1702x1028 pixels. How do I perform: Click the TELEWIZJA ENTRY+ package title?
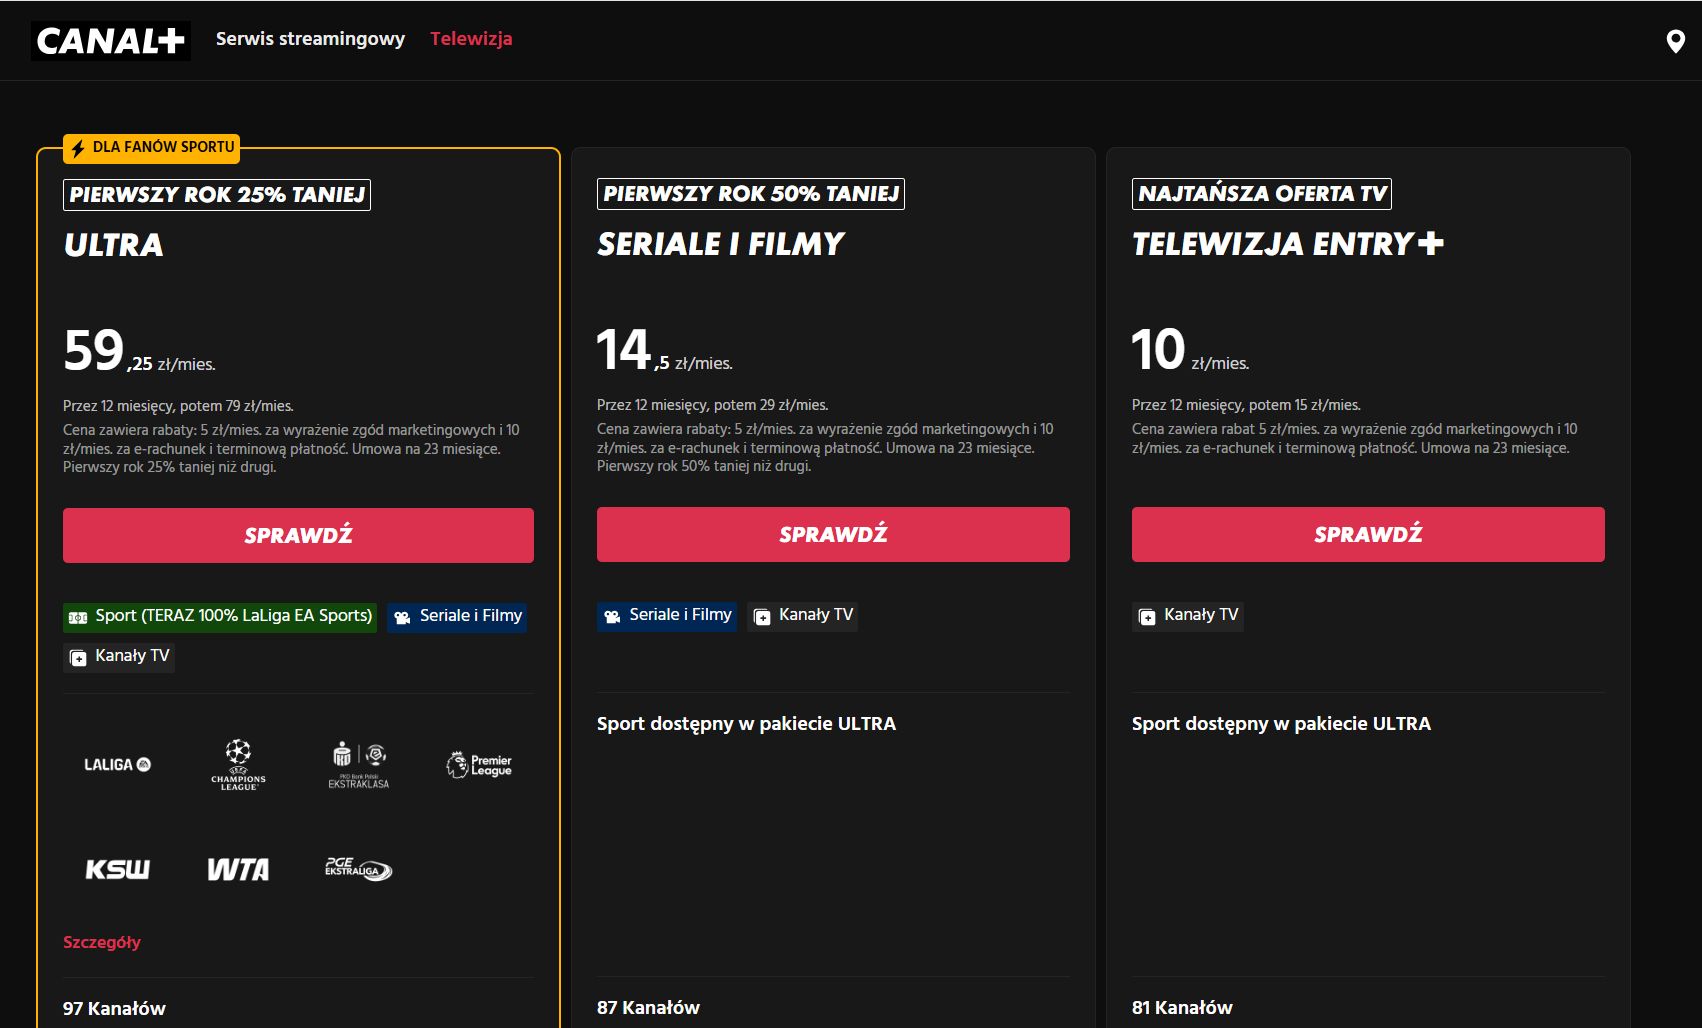[x=1288, y=244]
